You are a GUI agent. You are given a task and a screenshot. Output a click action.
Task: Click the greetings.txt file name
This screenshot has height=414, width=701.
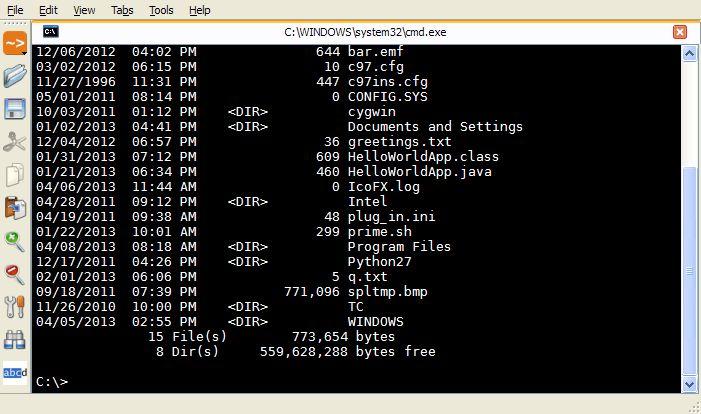pyautogui.click(x=400, y=142)
